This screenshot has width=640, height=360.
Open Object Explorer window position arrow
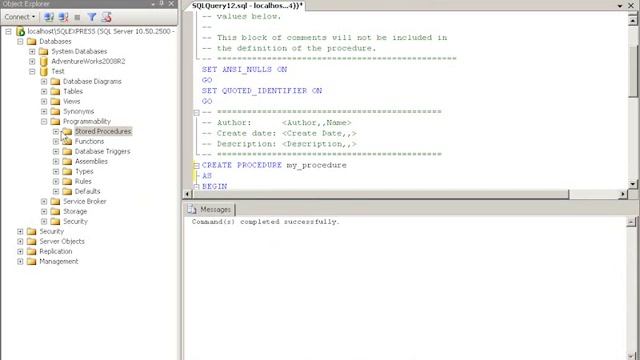tap(153, 4)
